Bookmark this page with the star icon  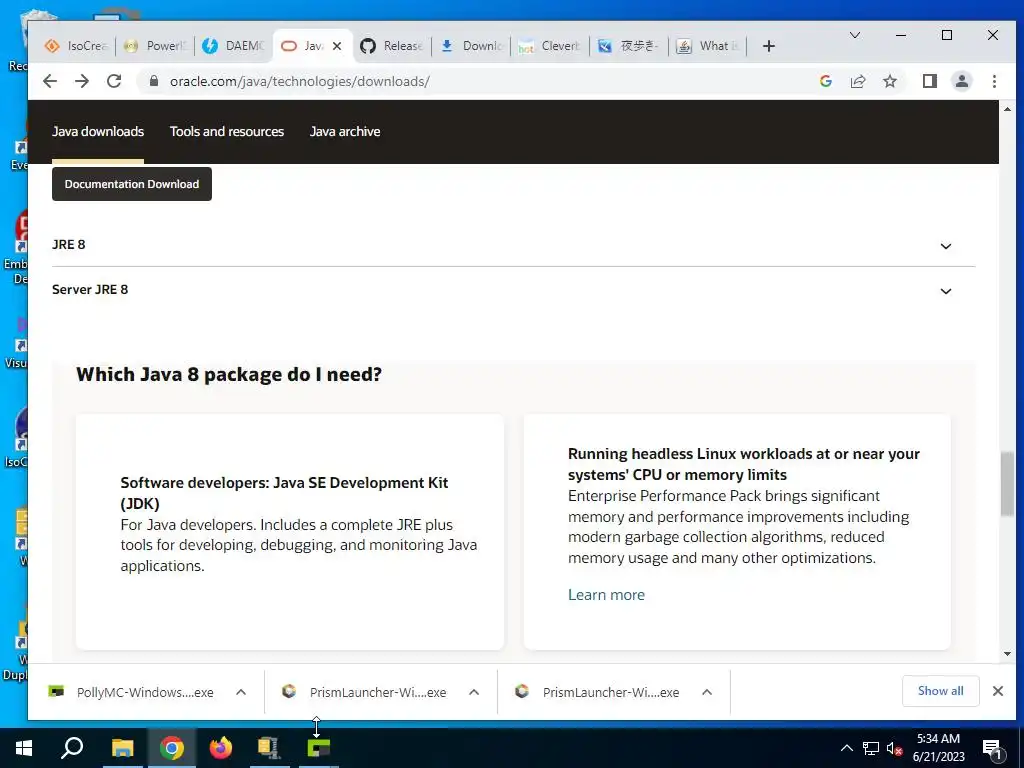coord(889,81)
